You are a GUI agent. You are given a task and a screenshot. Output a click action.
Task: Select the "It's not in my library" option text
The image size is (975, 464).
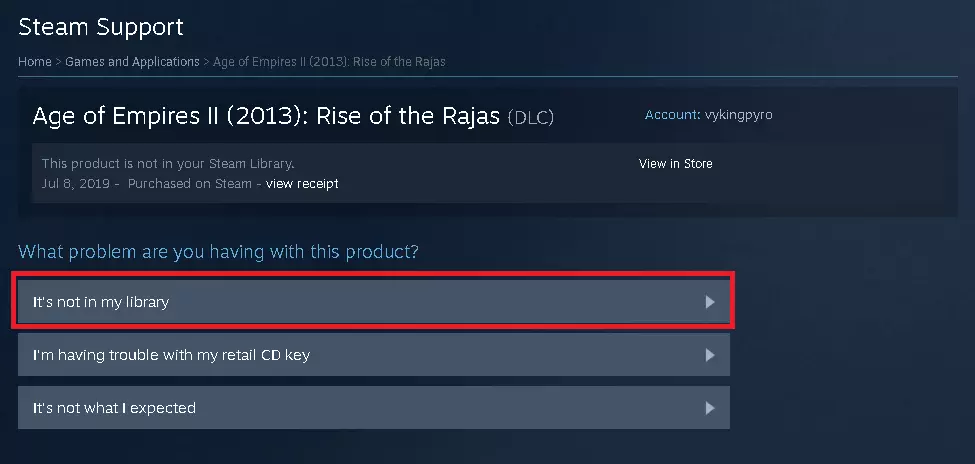101,301
